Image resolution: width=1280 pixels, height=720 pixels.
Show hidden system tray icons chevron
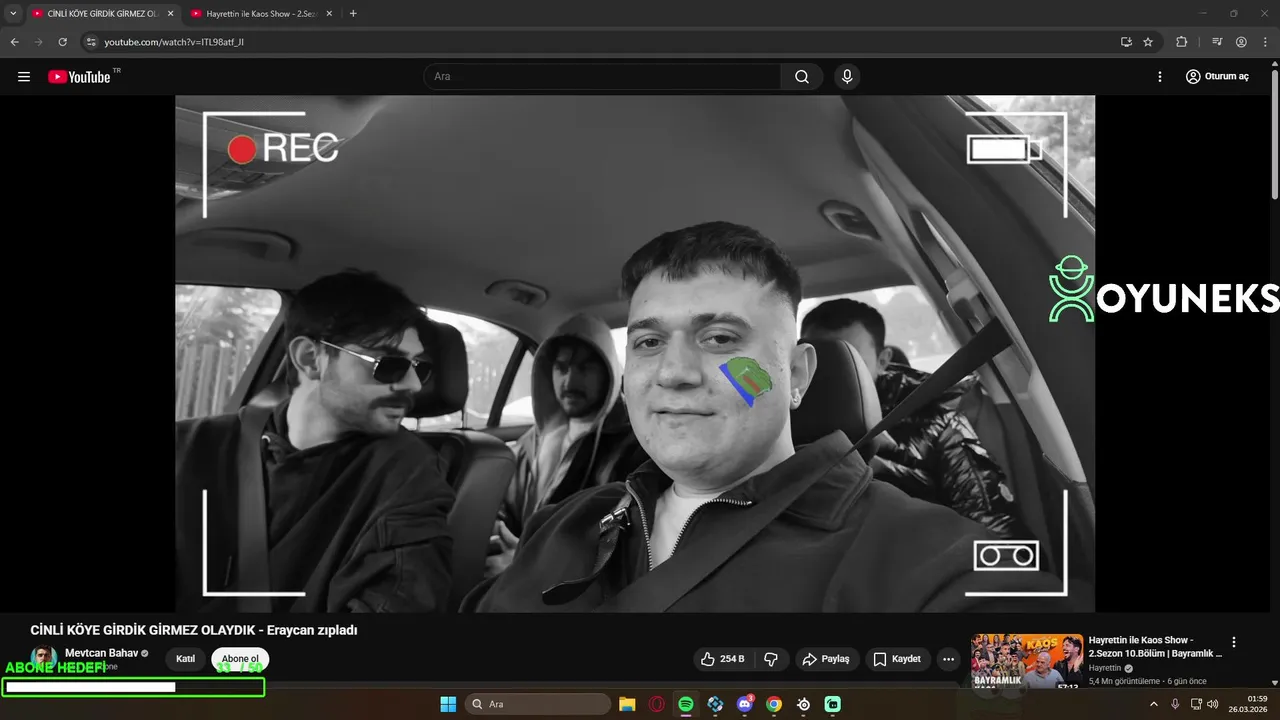point(1154,704)
